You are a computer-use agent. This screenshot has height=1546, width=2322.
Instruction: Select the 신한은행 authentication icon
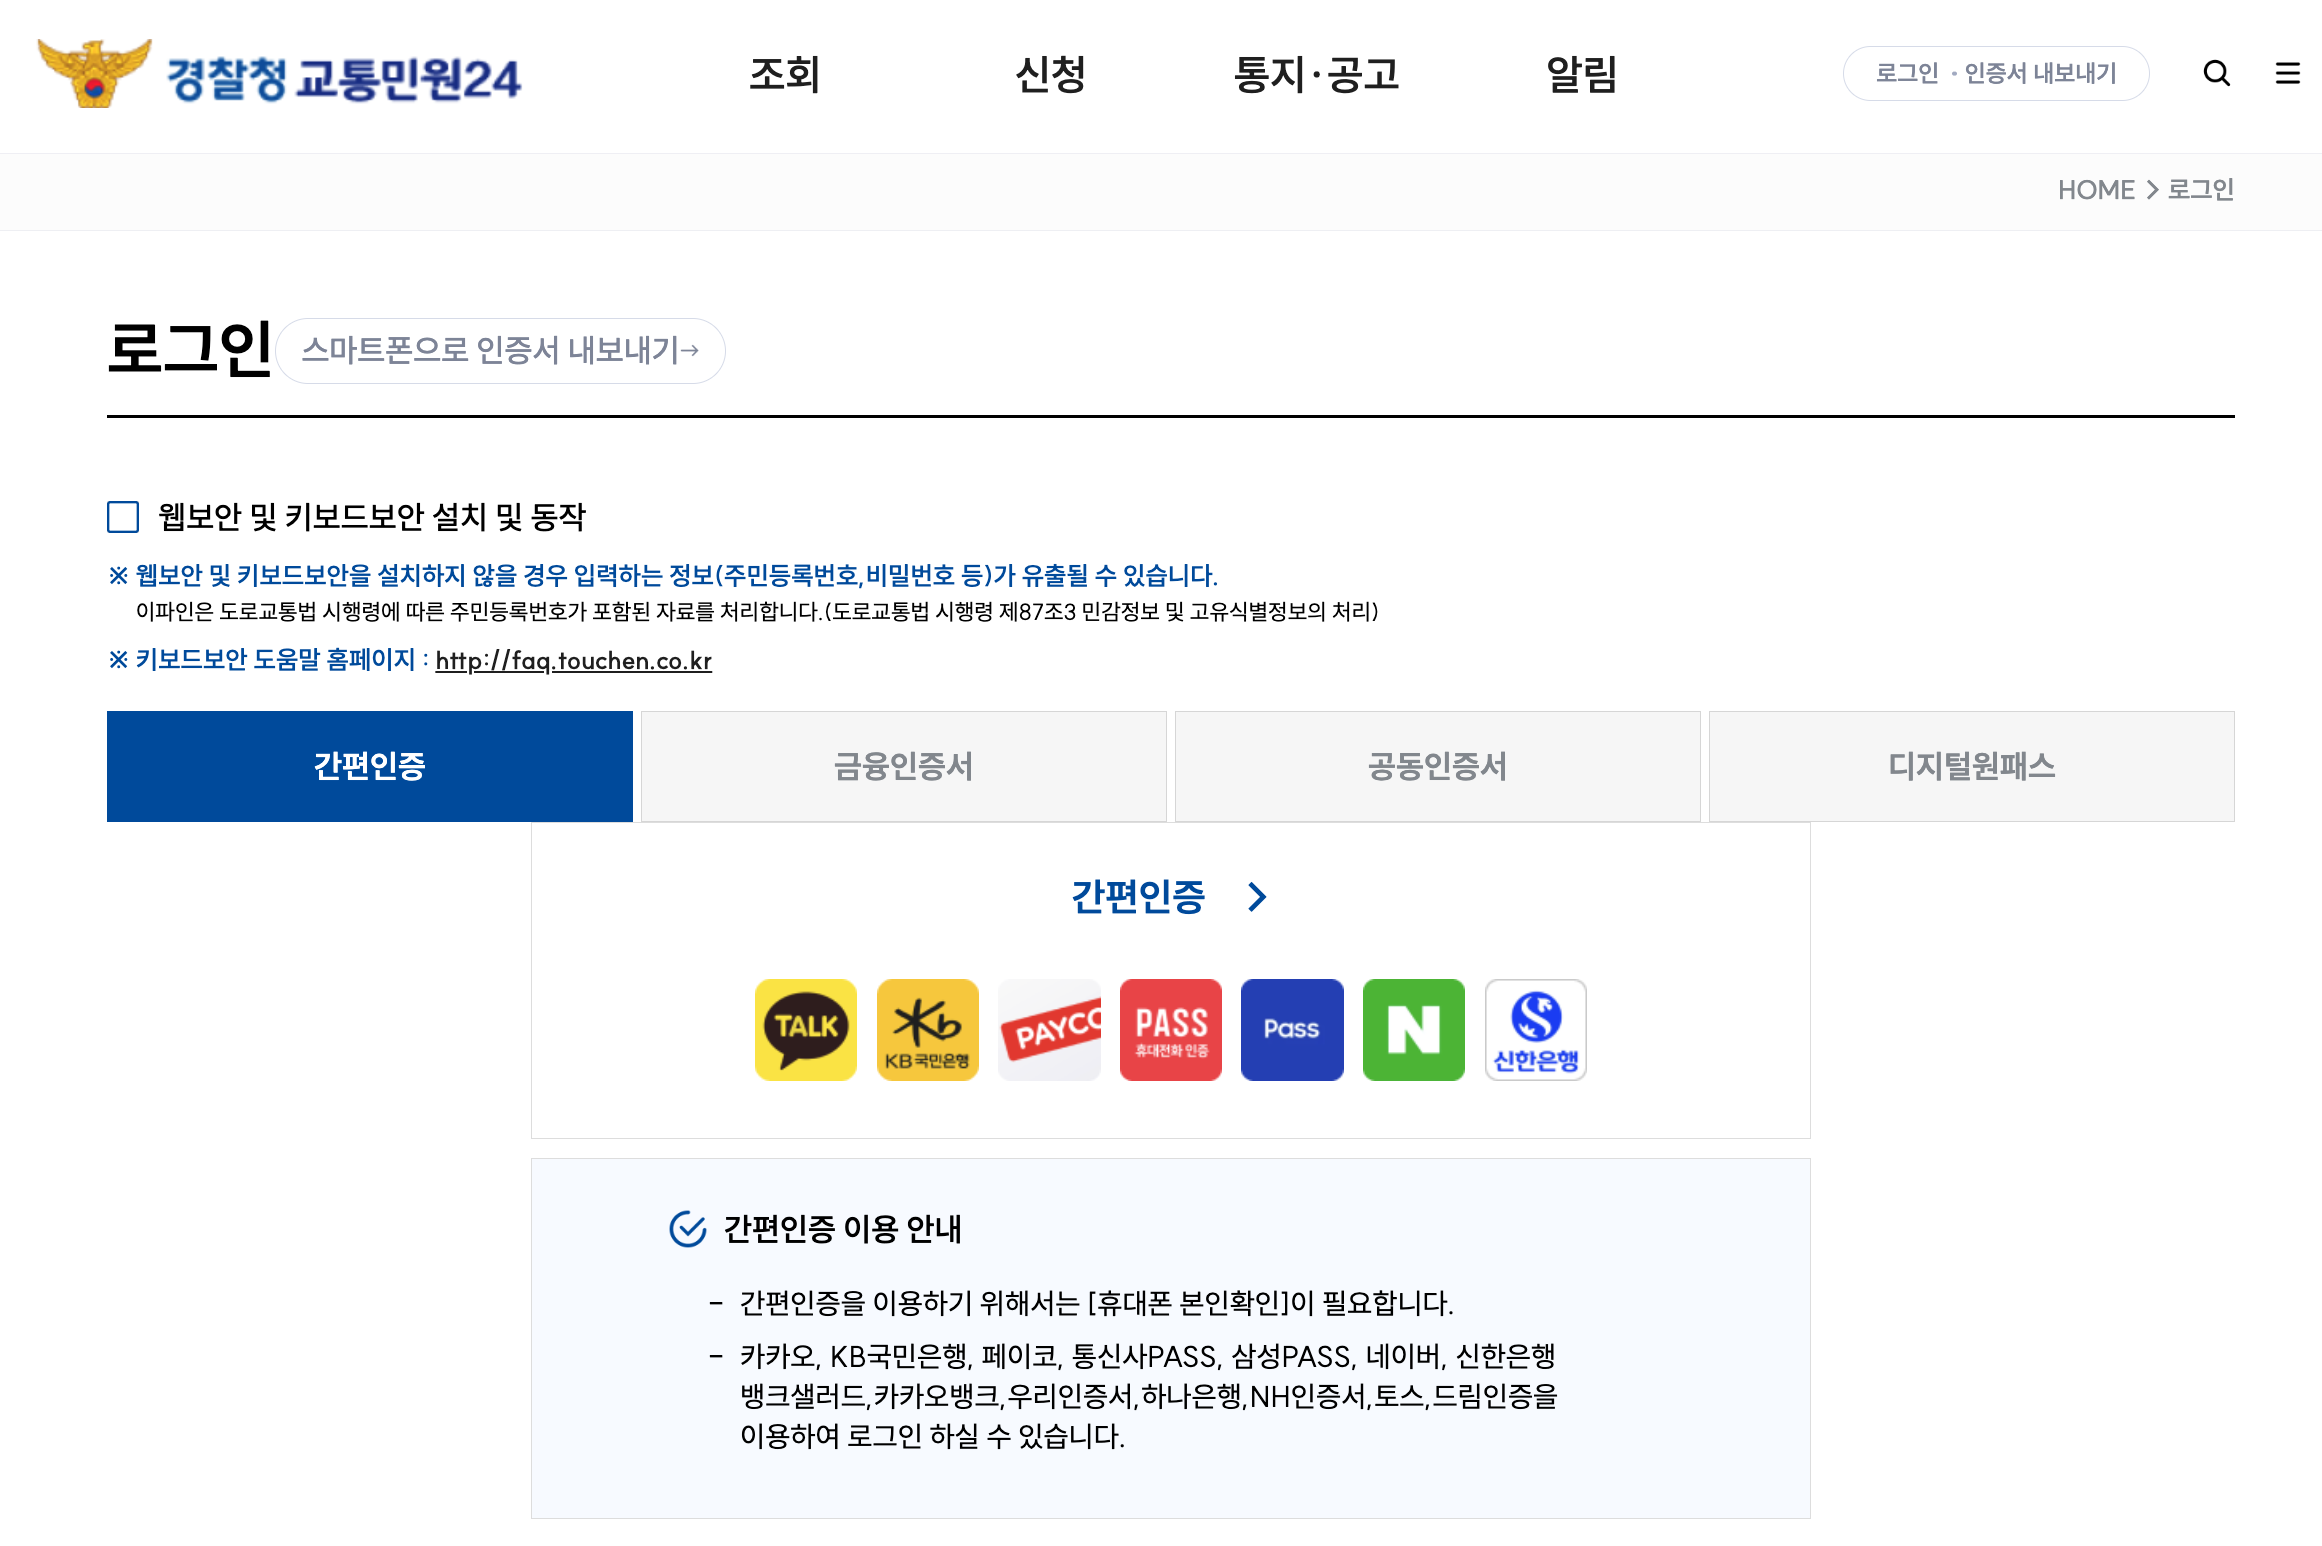tap(1535, 1029)
